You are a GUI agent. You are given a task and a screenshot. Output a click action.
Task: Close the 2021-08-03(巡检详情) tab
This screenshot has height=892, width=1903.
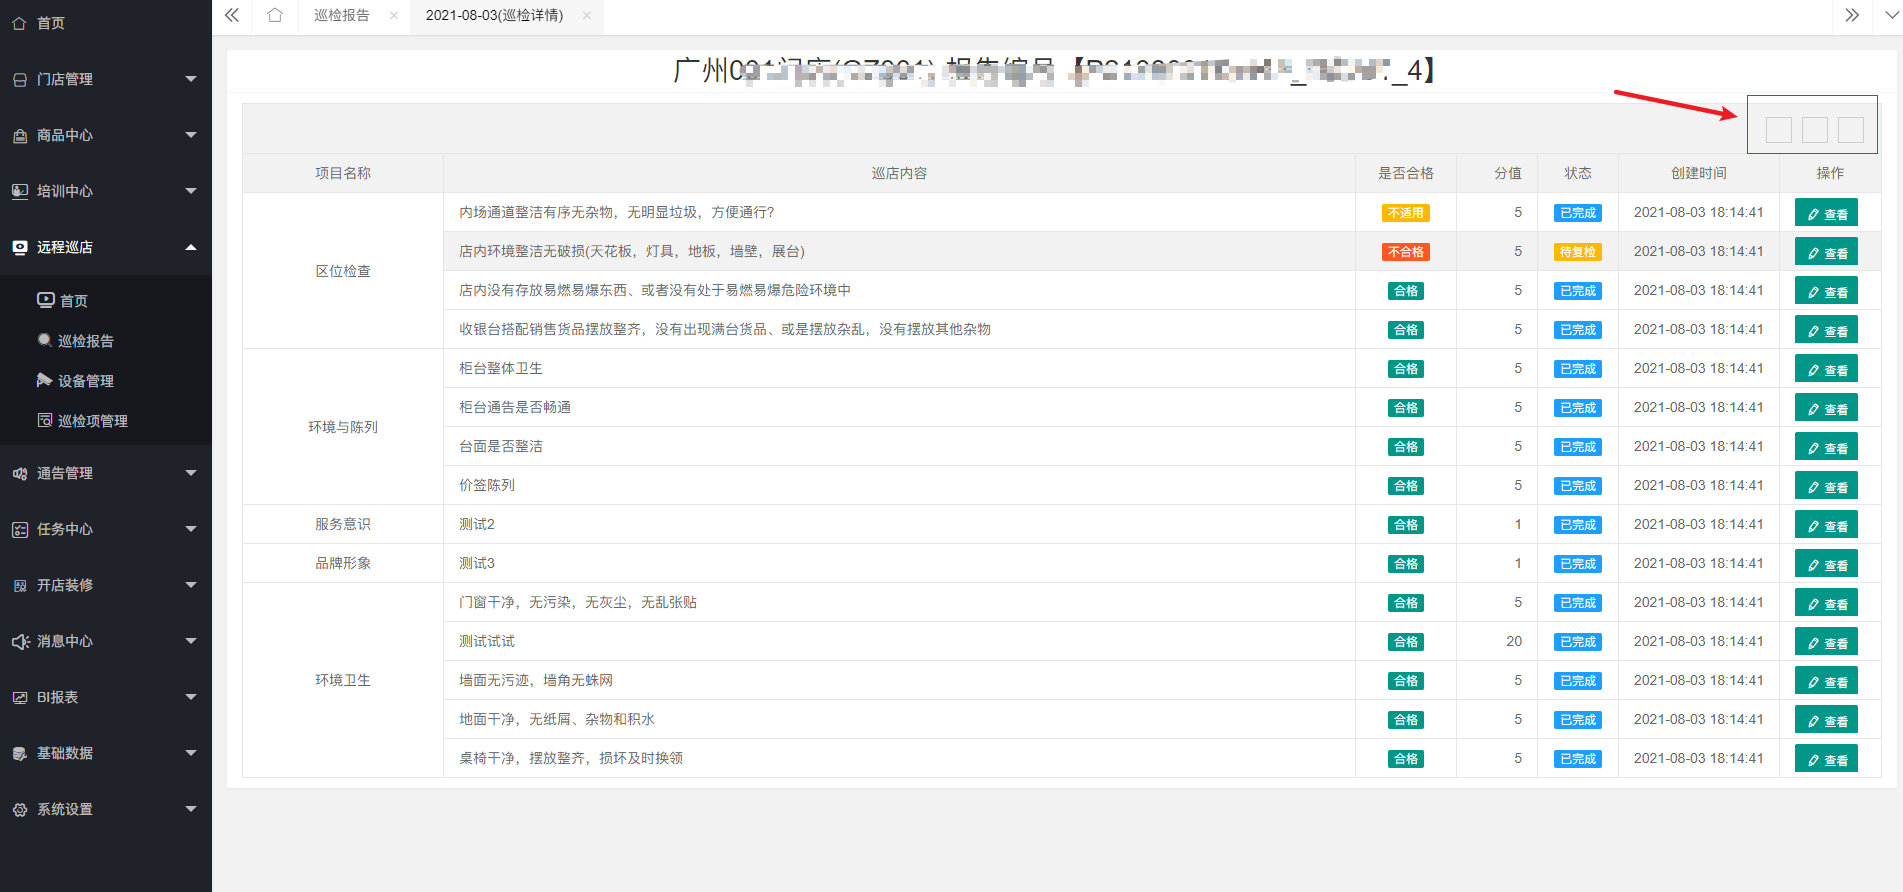tap(587, 16)
